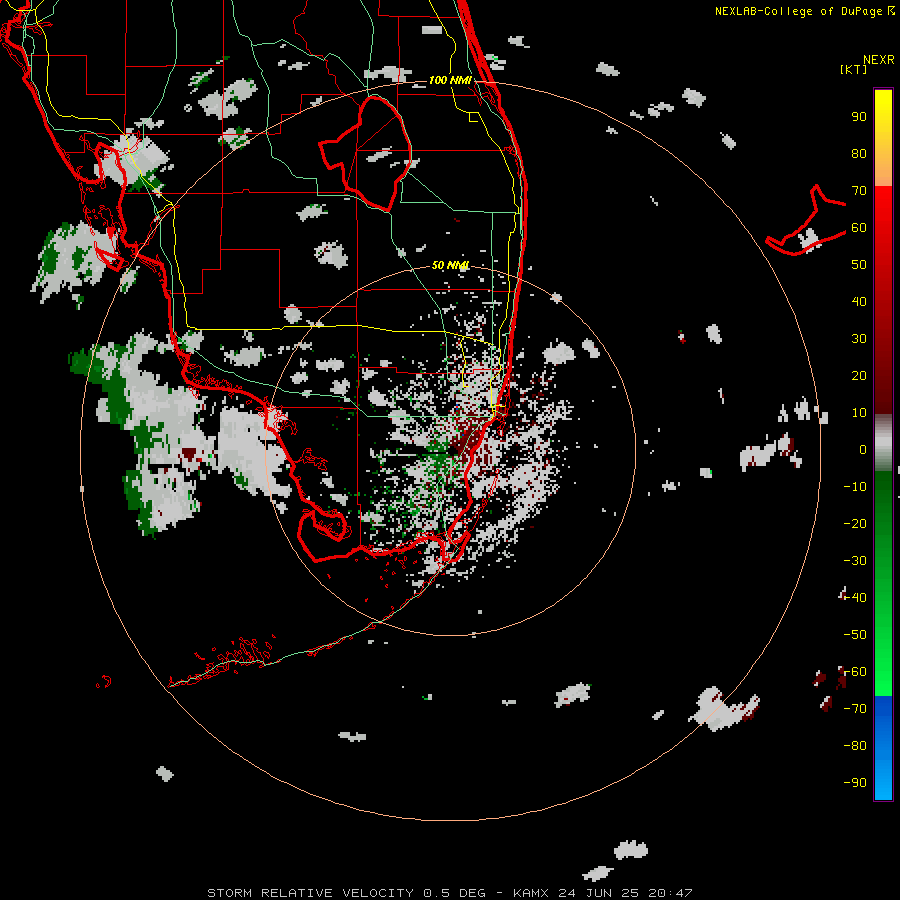Click the -70 value on the velocity scale
This screenshot has height=900, width=900.
pyautogui.click(x=855, y=709)
